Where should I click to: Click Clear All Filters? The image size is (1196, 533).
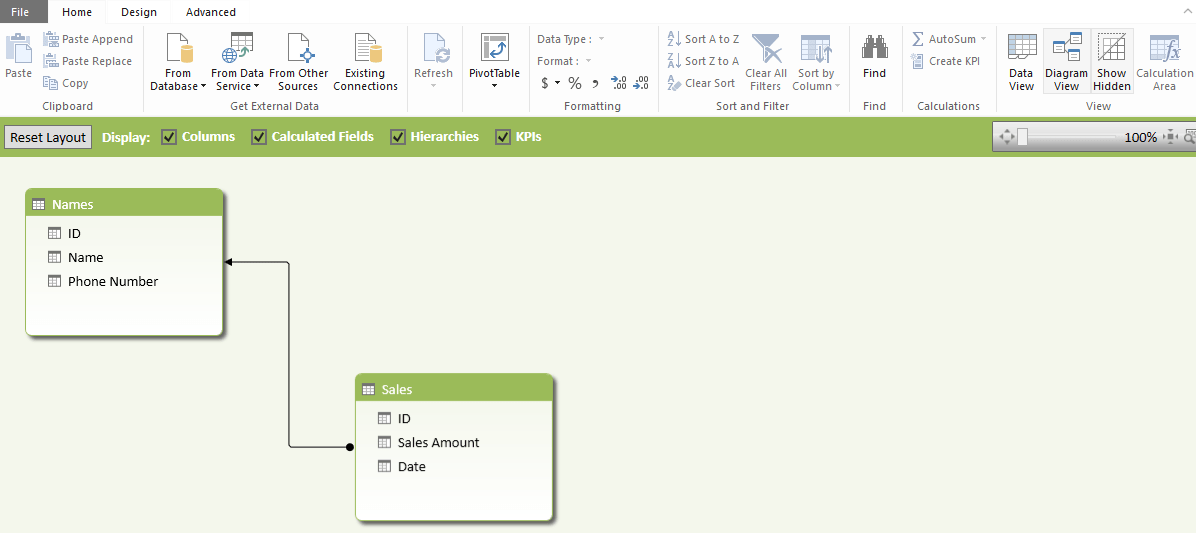click(x=766, y=63)
